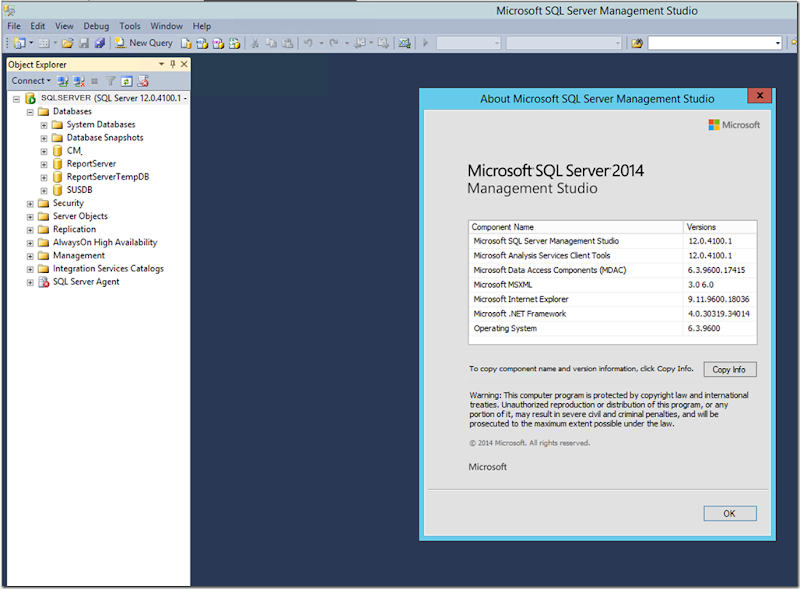Click the Activity Monitor toolbar icon
800x589 pixels.
[405, 43]
